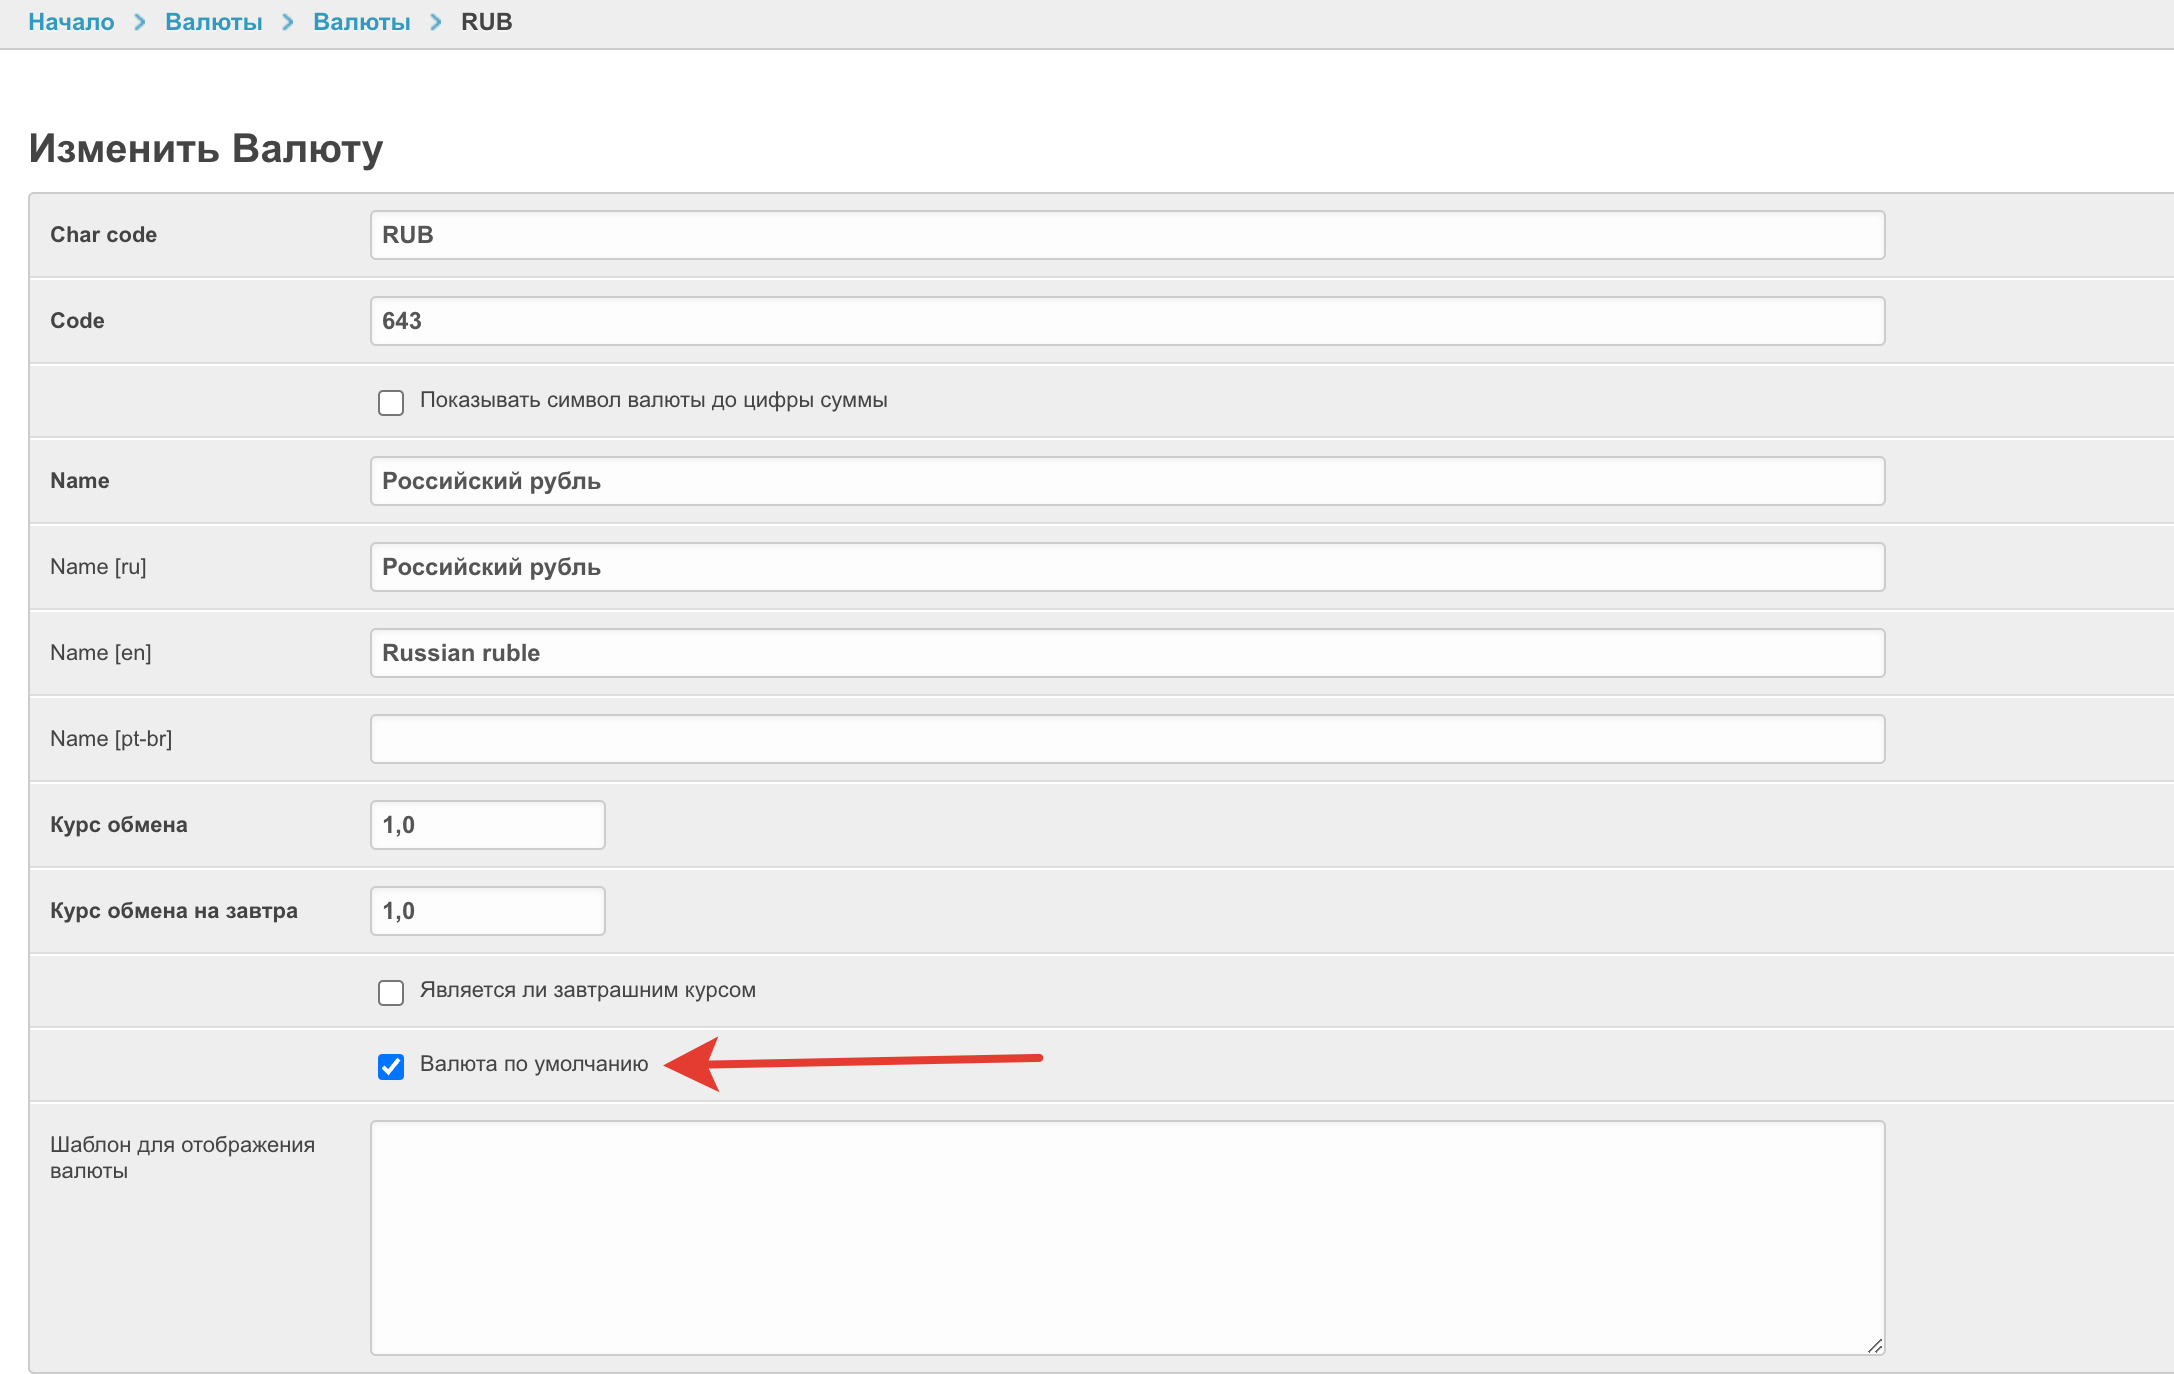This screenshot has height=1374, width=2174.
Task: Click the Курс обмена на завтра field
Action: (x=487, y=911)
